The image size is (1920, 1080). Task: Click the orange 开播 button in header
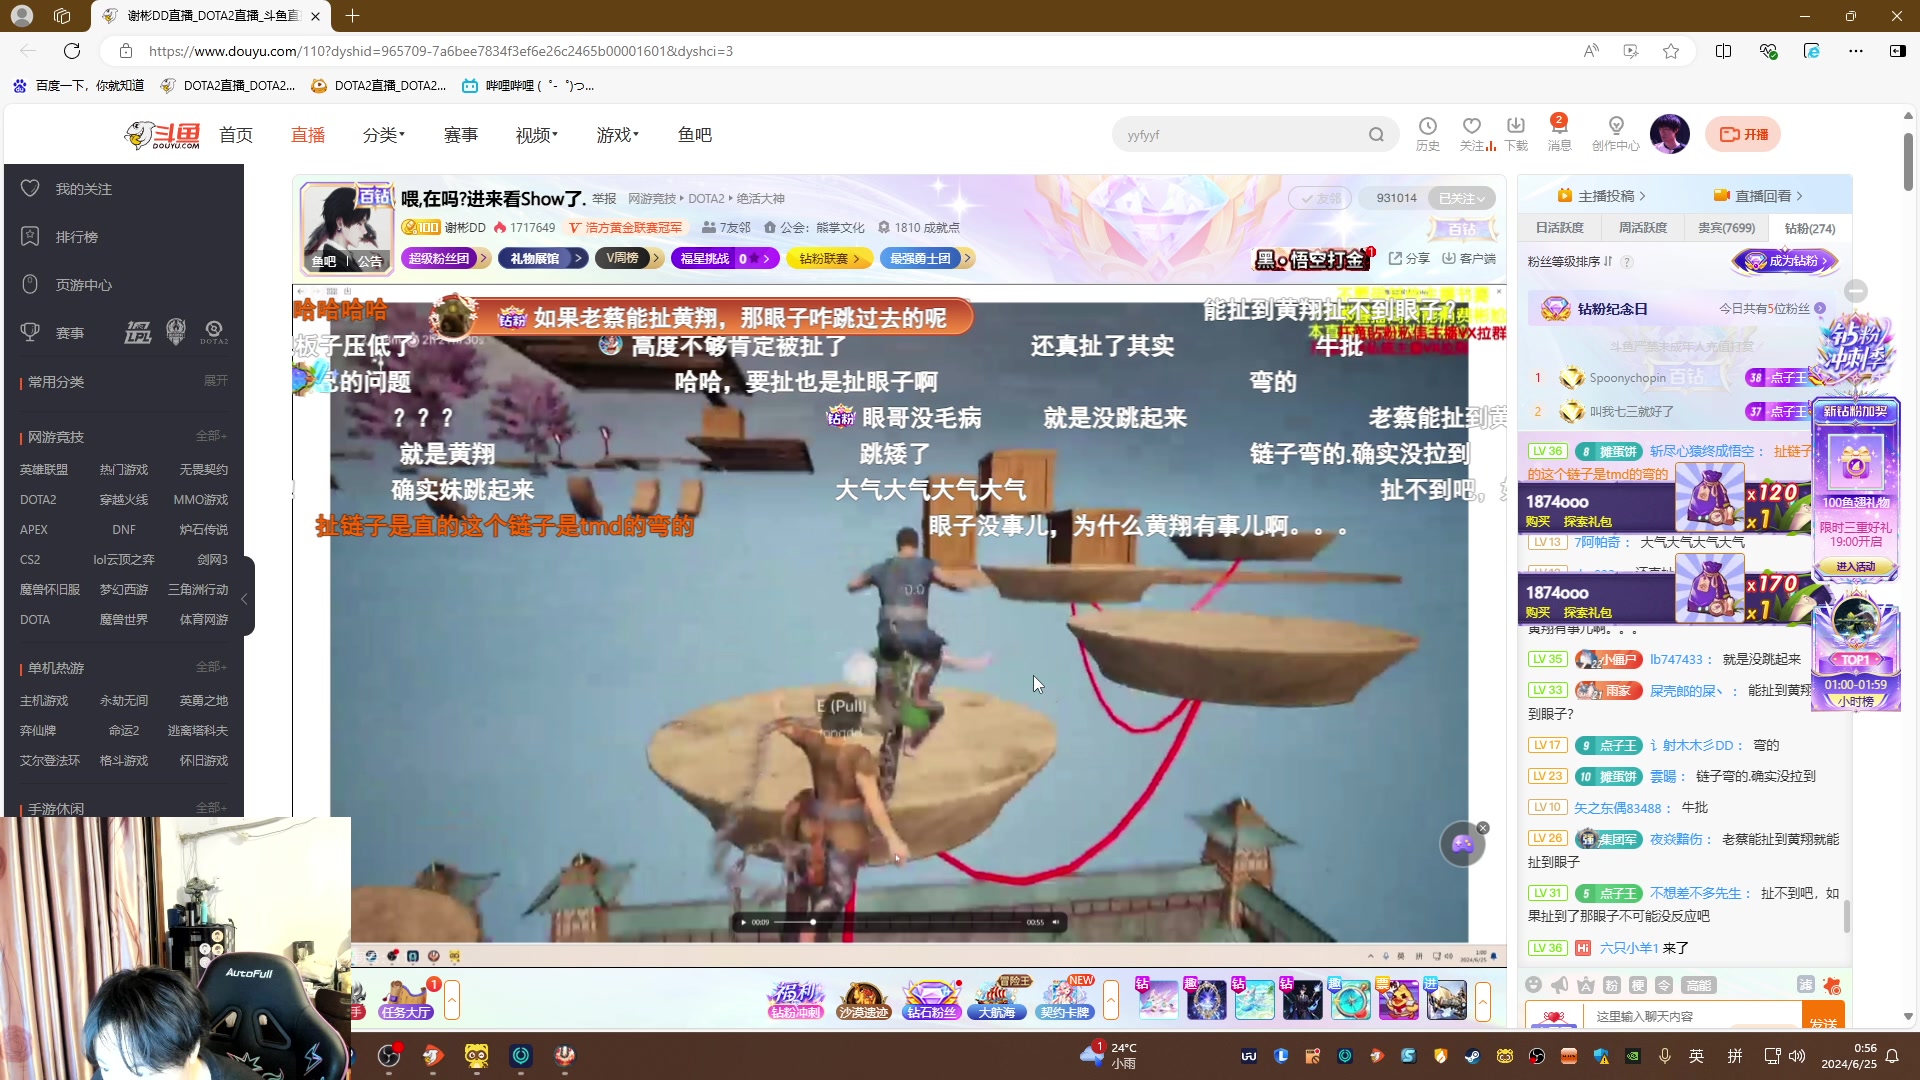[x=1742, y=133]
